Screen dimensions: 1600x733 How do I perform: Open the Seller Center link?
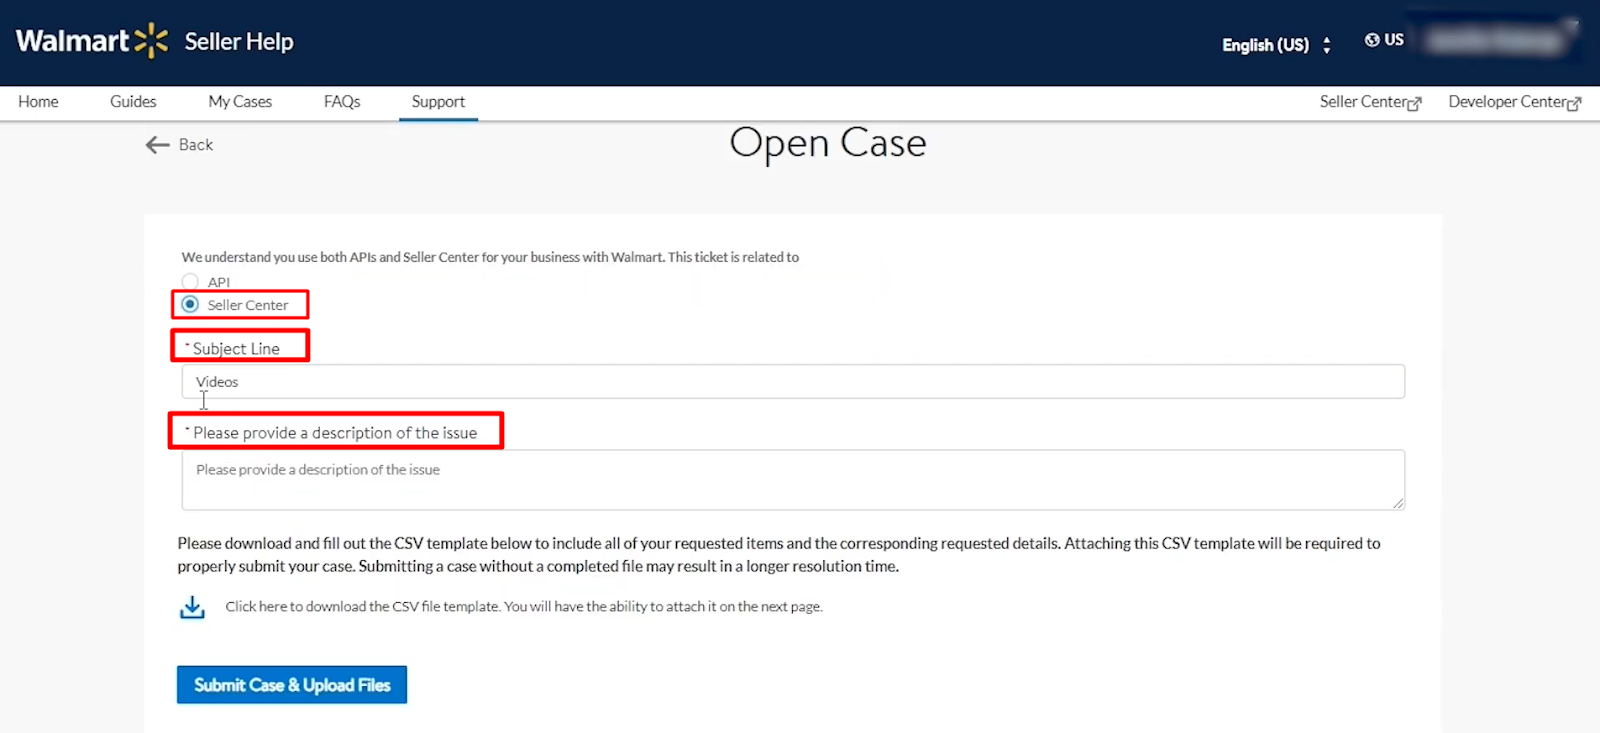1363,102
